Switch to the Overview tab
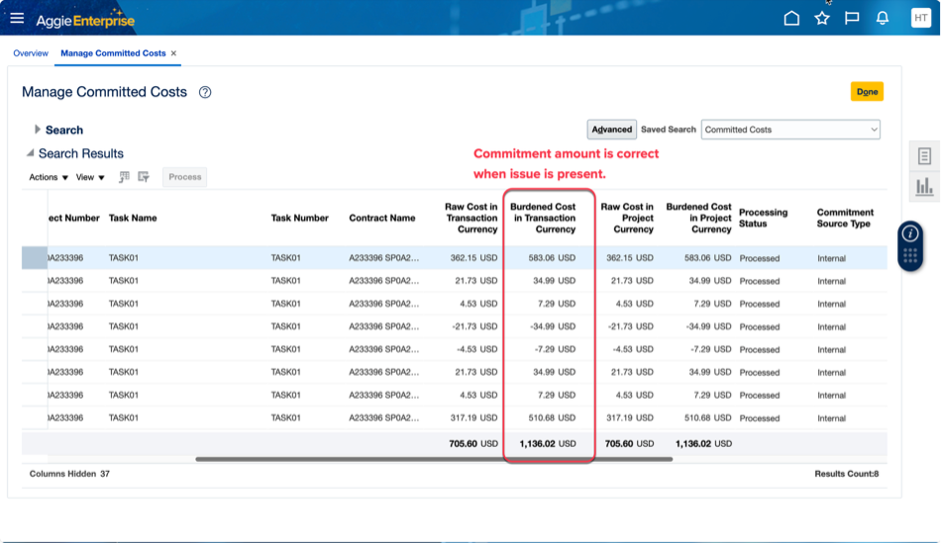Viewport: 944px width, 546px height. 31,53
